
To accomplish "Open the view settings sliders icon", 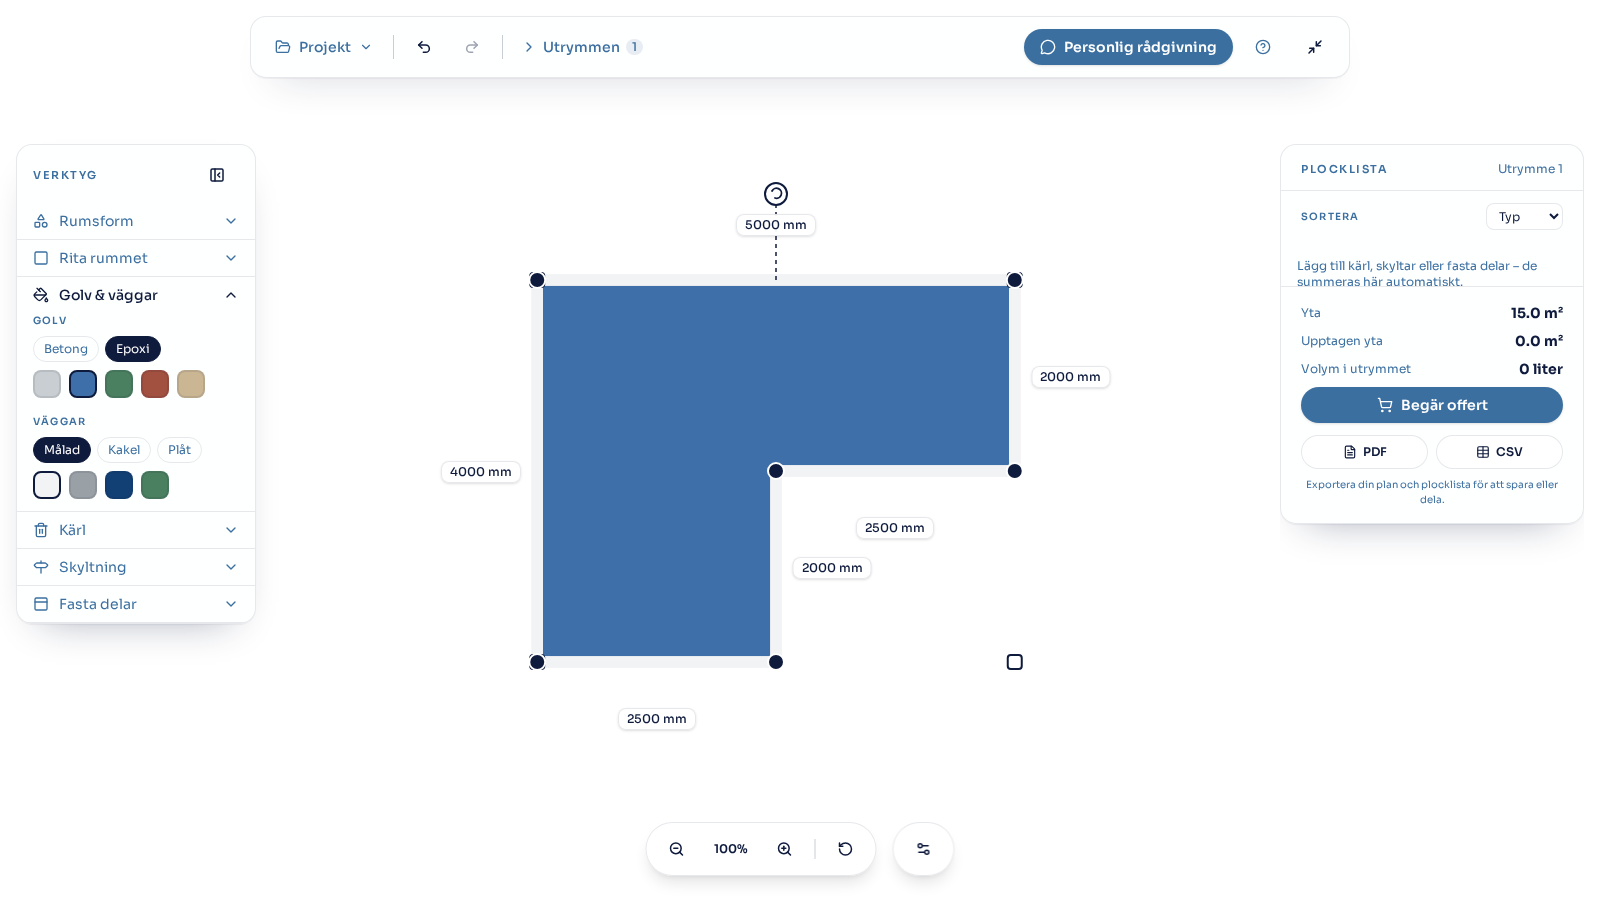I will click(x=923, y=849).
